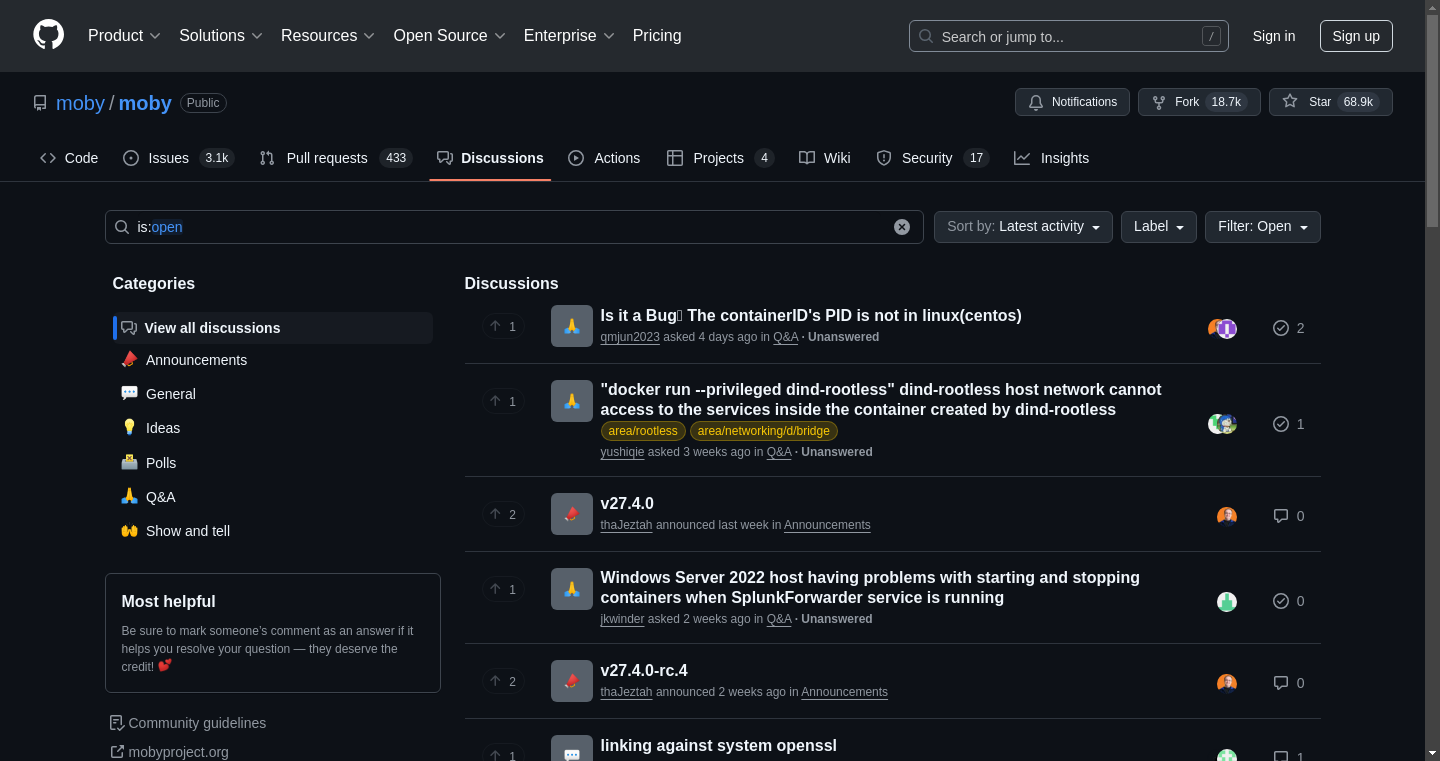Filter by area/networking/d/bridge label

[x=764, y=431]
